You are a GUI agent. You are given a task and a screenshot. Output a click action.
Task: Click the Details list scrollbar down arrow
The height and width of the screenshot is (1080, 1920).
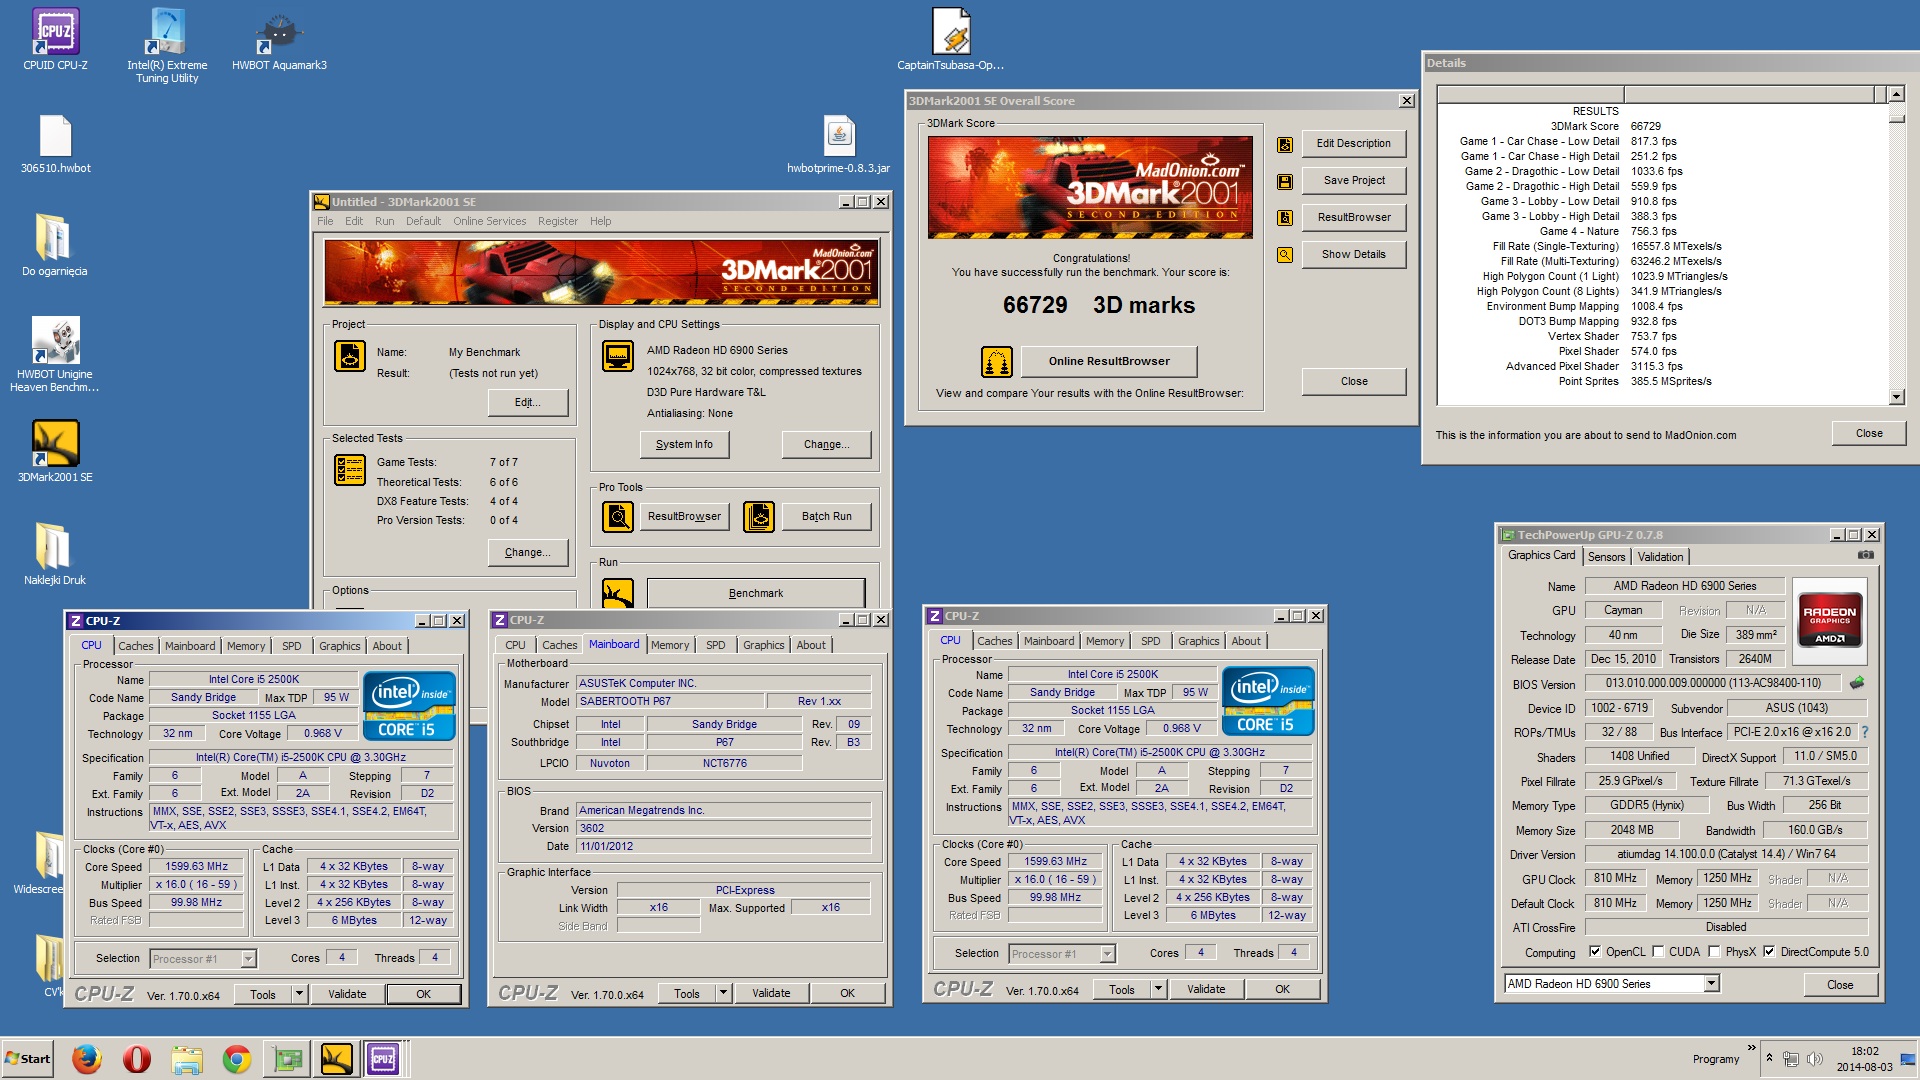click(x=1896, y=396)
